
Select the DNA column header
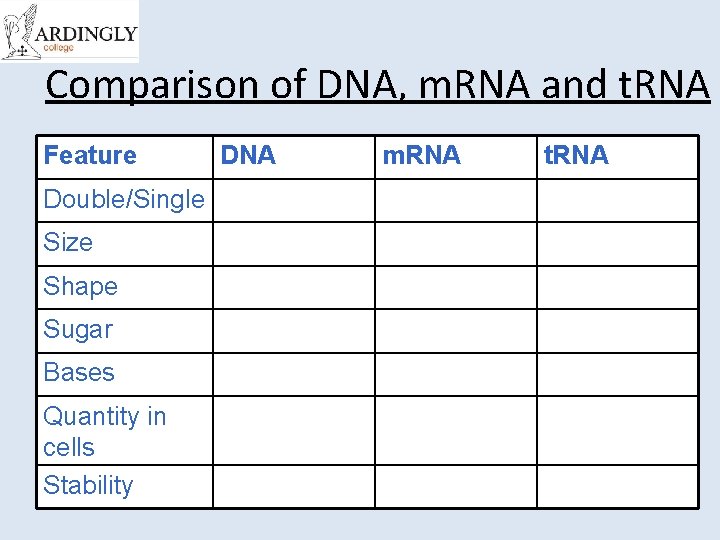[x=248, y=156]
